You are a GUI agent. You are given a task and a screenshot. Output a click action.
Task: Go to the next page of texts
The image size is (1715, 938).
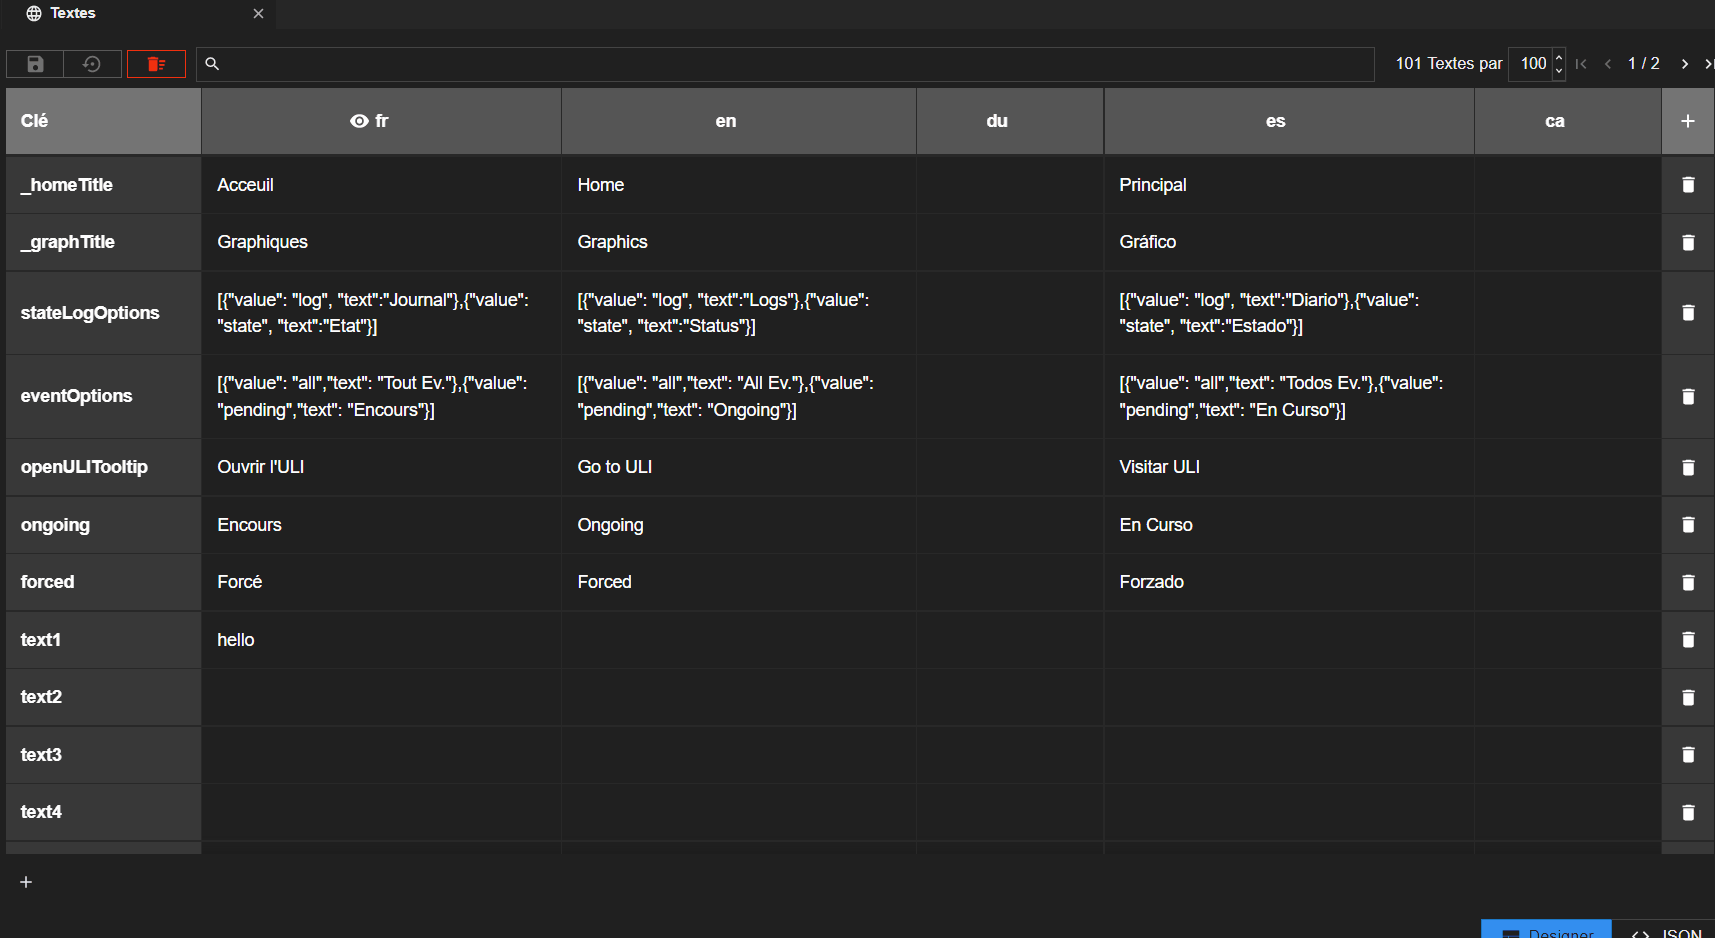pyautogui.click(x=1685, y=64)
